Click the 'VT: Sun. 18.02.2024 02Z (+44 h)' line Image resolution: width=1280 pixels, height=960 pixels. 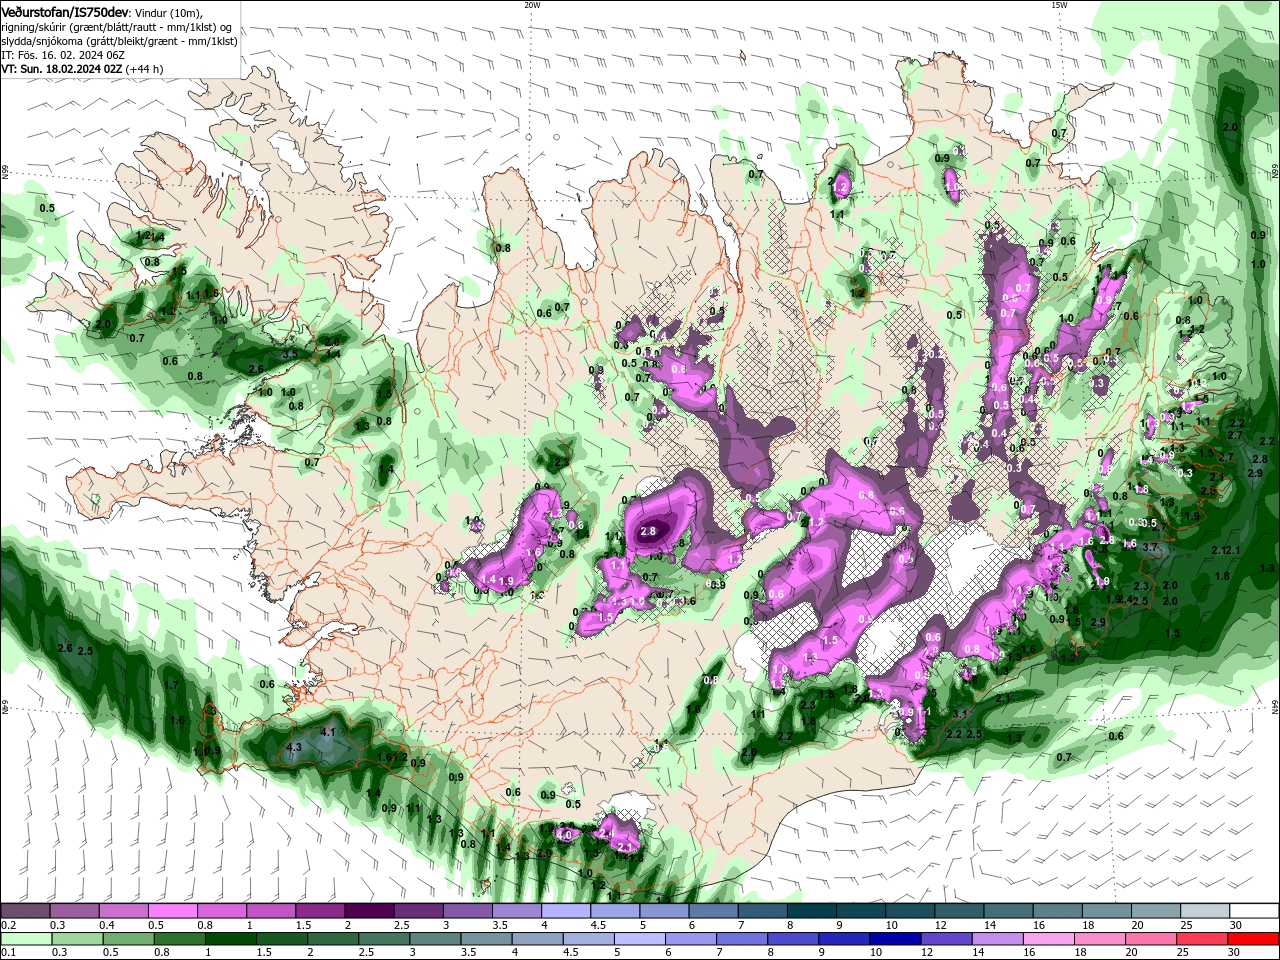(82, 69)
